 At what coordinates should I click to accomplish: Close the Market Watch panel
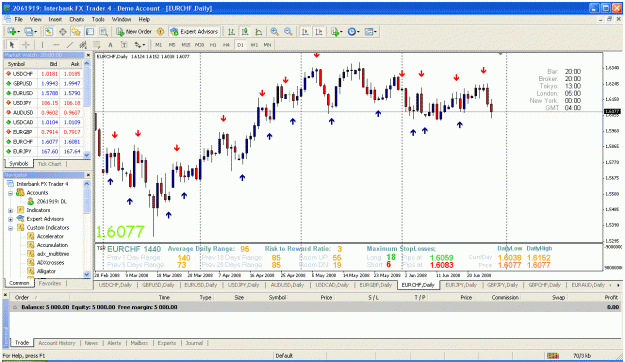[88, 55]
